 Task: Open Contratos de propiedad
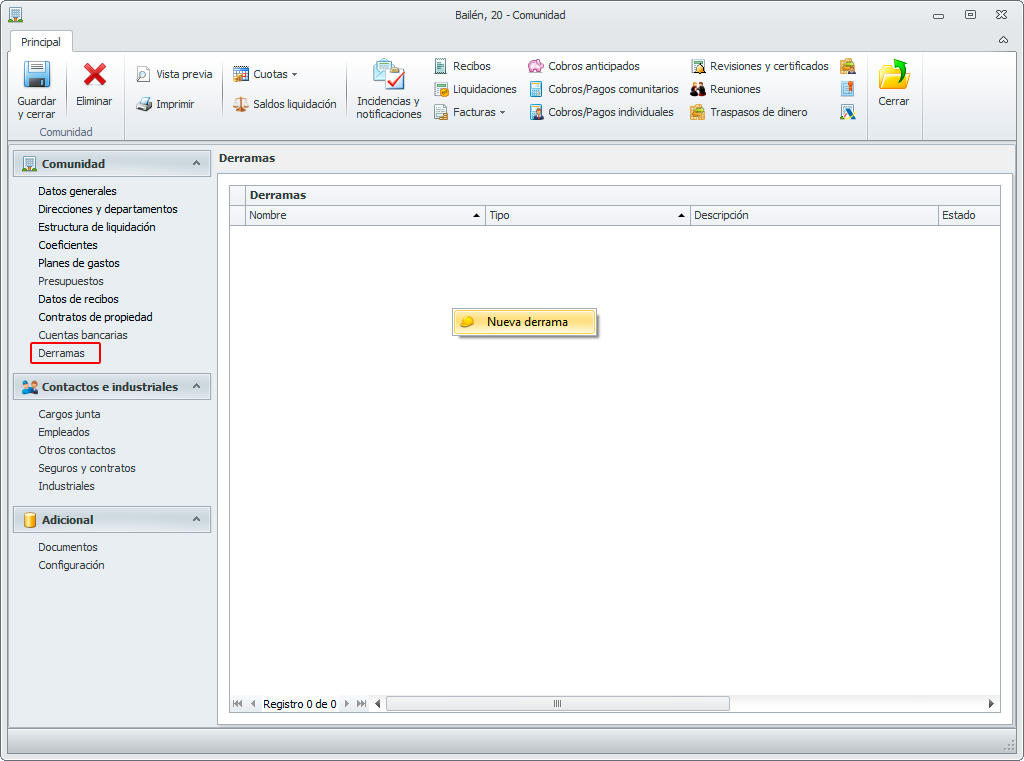pyautogui.click(x=95, y=317)
